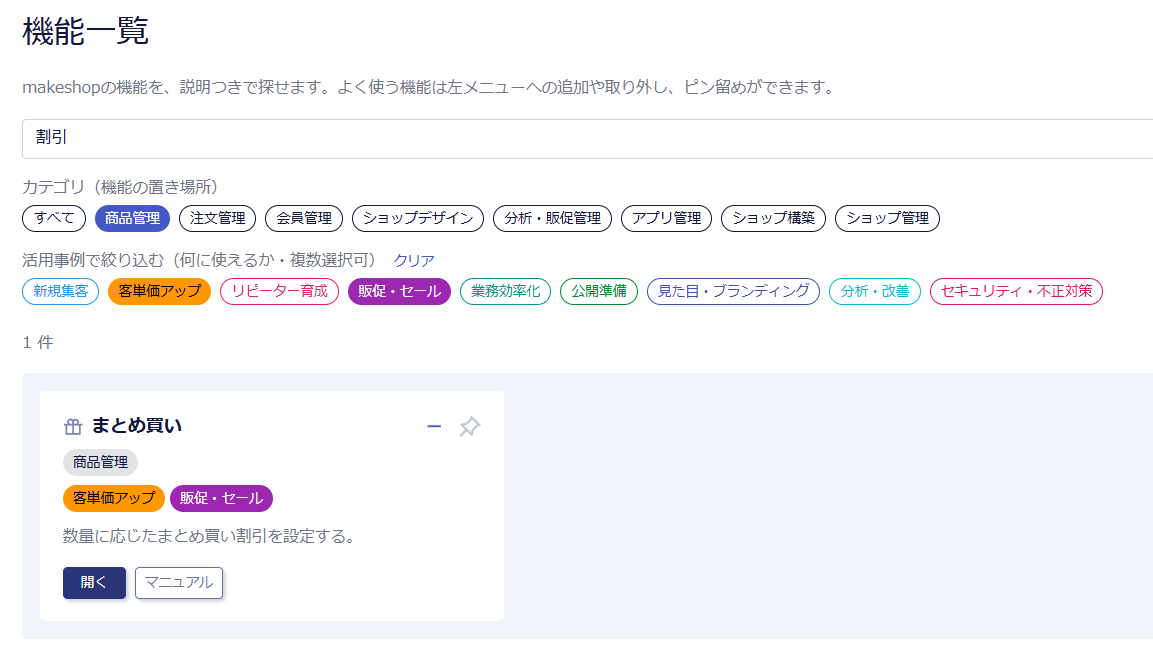Click the 1 件 result count

click(38, 342)
